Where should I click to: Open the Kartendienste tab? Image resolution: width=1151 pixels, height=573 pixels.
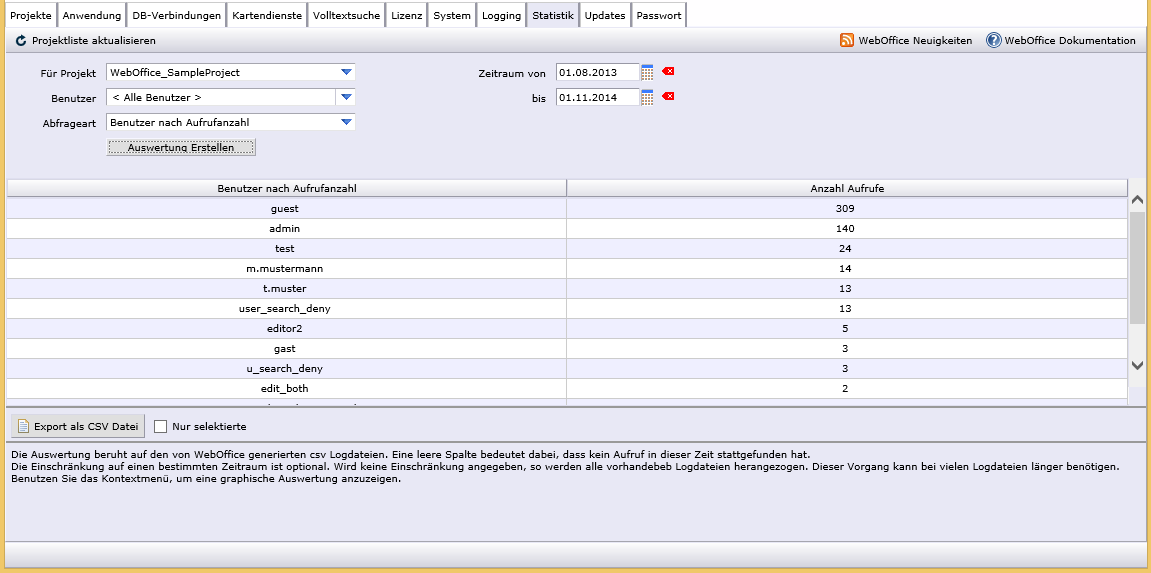click(267, 15)
